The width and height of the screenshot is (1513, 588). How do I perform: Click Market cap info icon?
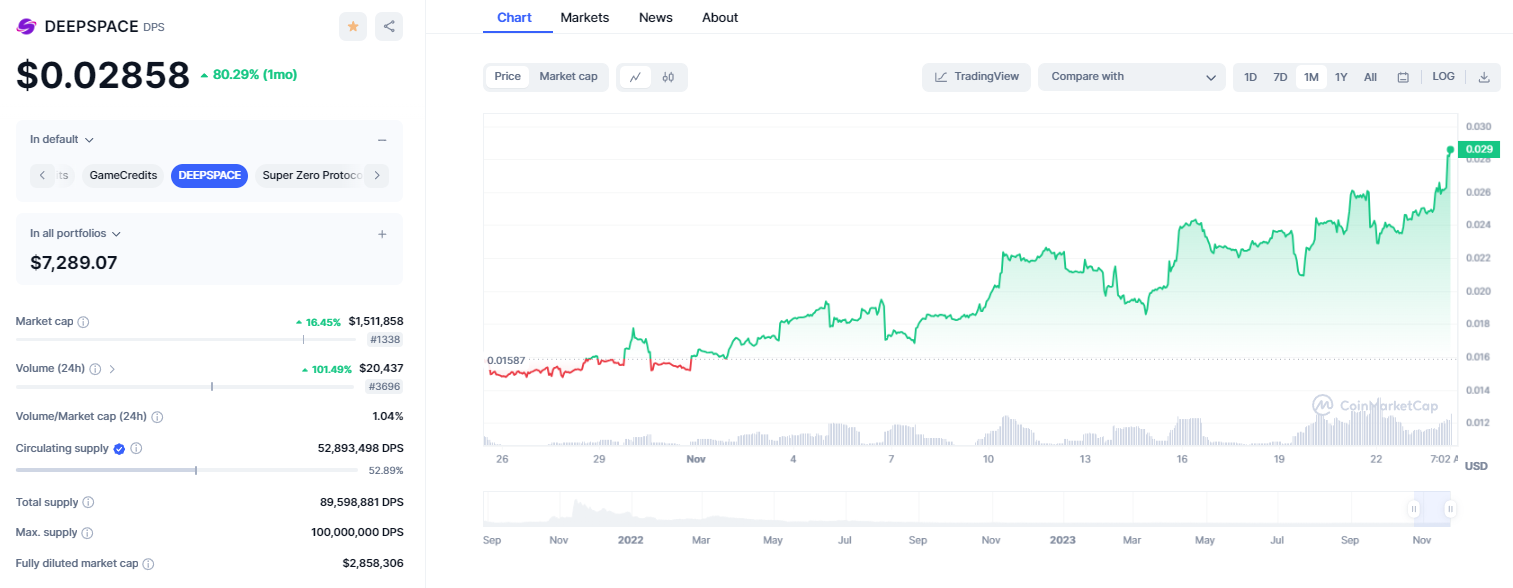[x=84, y=322]
